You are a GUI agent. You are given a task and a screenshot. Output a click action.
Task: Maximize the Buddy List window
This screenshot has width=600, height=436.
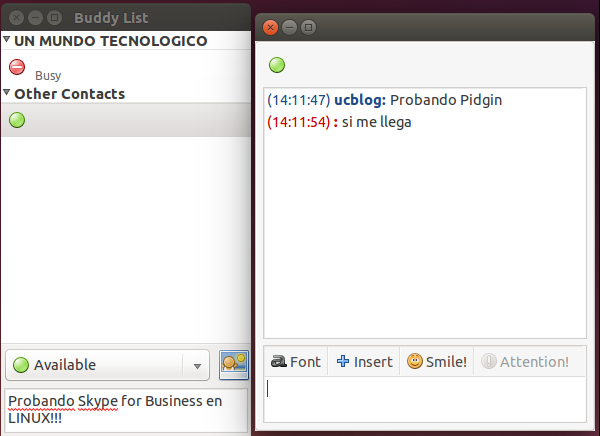(x=54, y=17)
